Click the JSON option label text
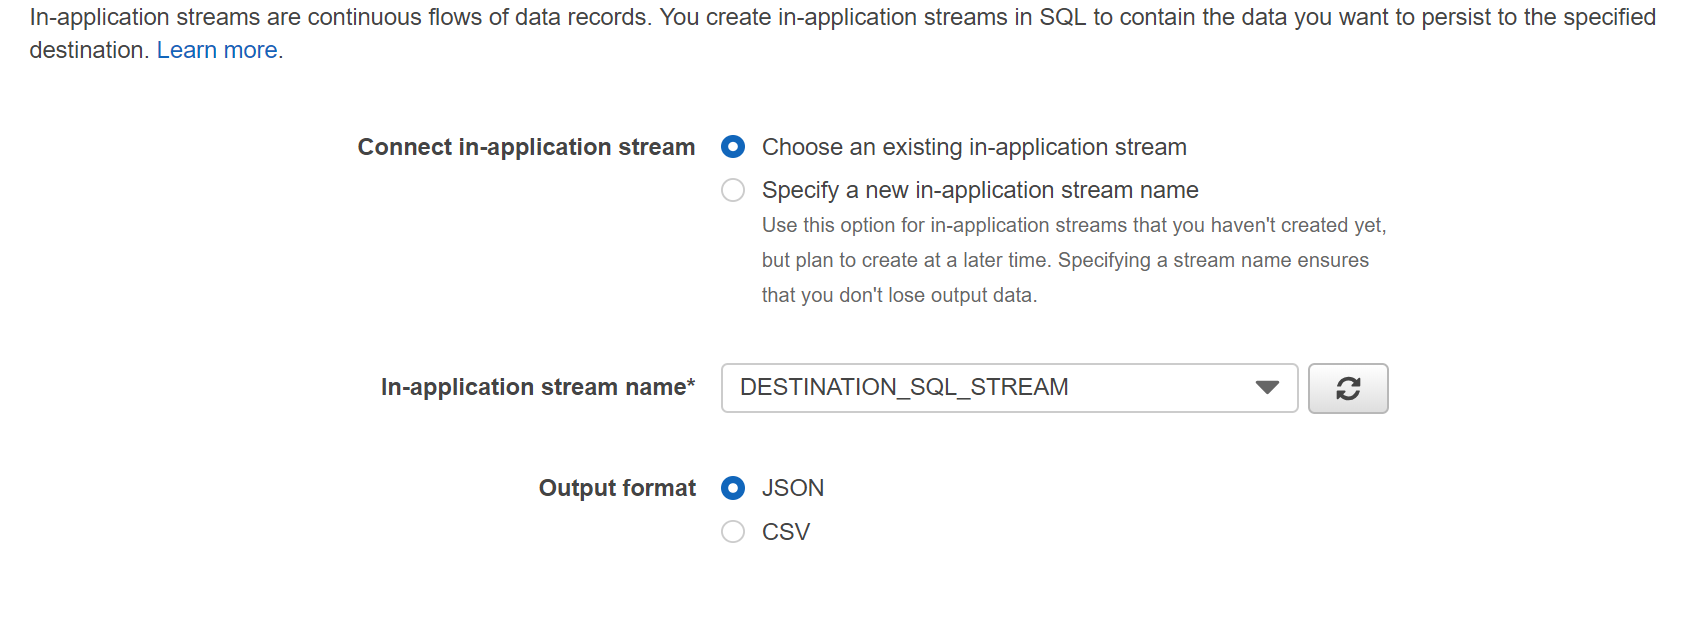Viewport: 1688px width, 635px height. [793, 488]
